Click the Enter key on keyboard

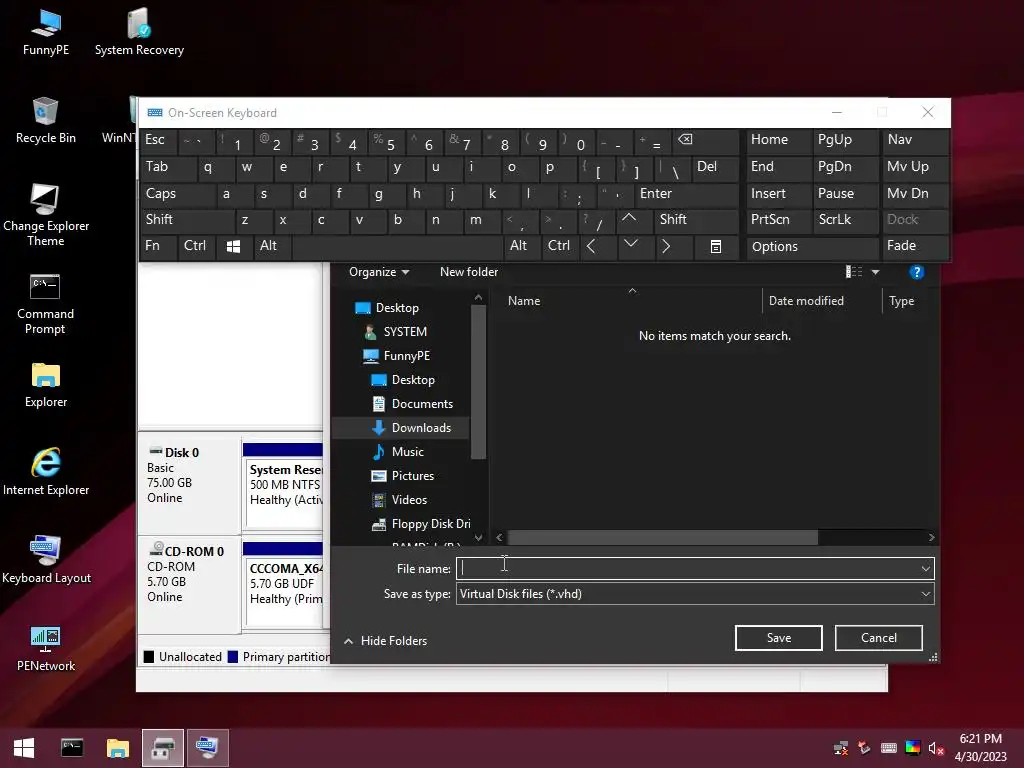(x=686, y=193)
